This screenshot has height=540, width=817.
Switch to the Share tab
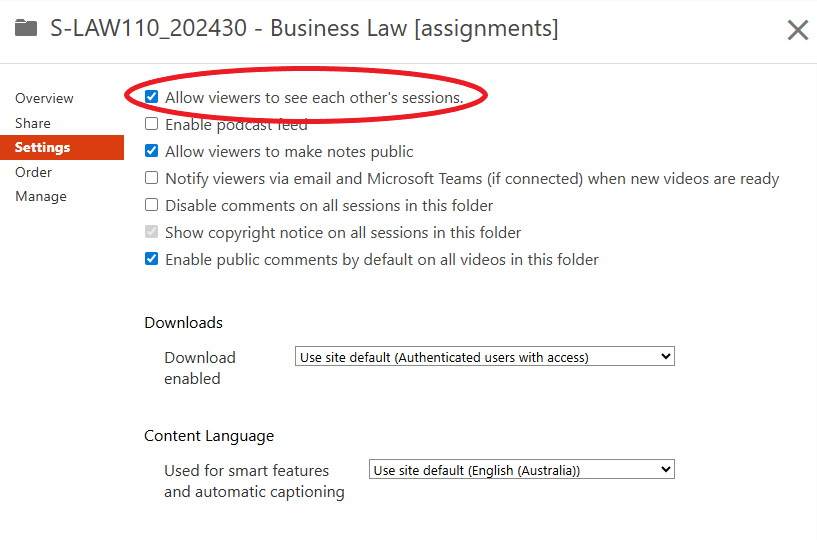[x=33, y=123]
